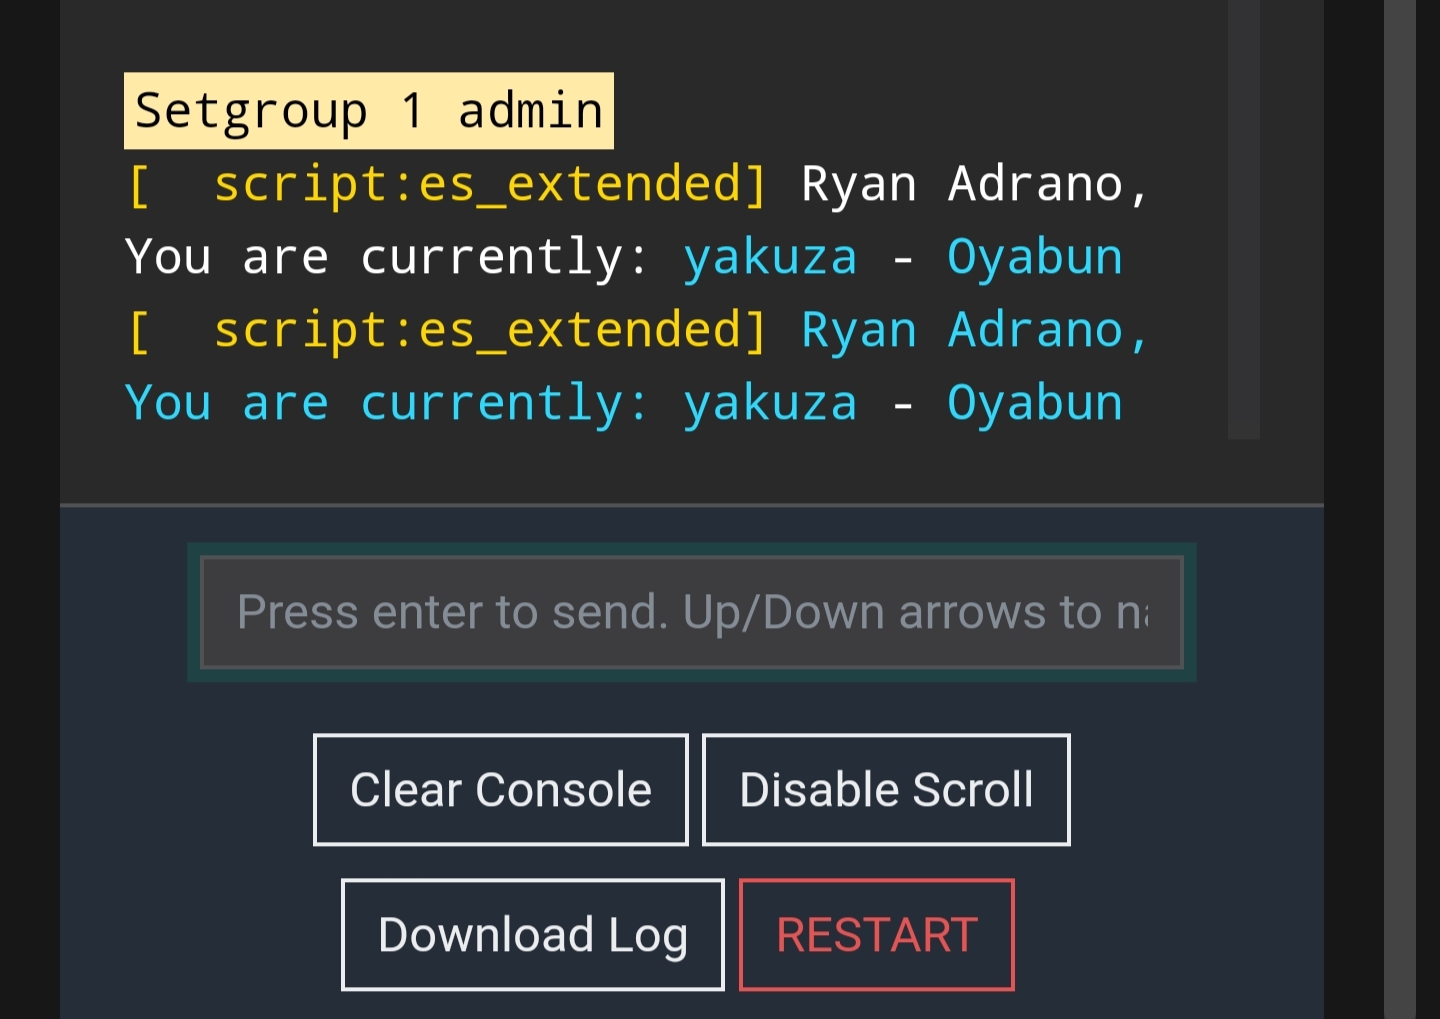Disable auto-scrolling via the Disable Scroll button

click(886, 789)
